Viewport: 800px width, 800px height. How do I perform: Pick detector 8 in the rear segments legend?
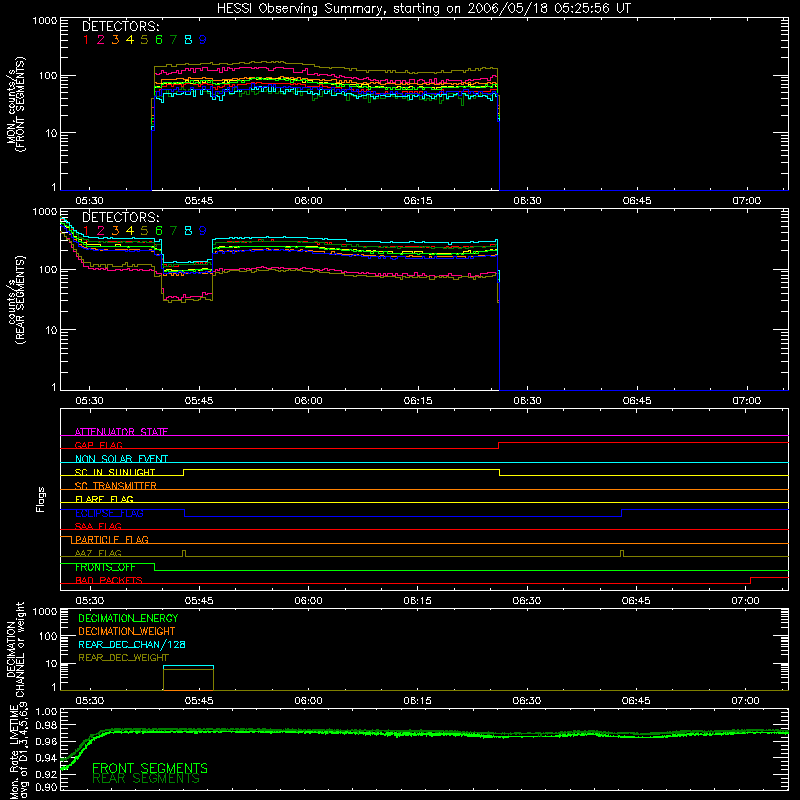point(188,231)
